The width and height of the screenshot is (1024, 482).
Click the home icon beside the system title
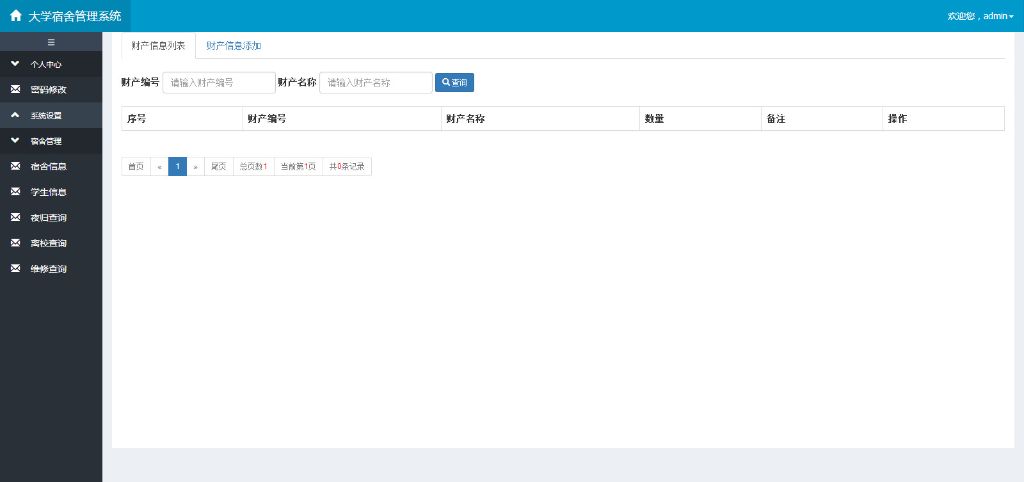(x=16, y=16)
